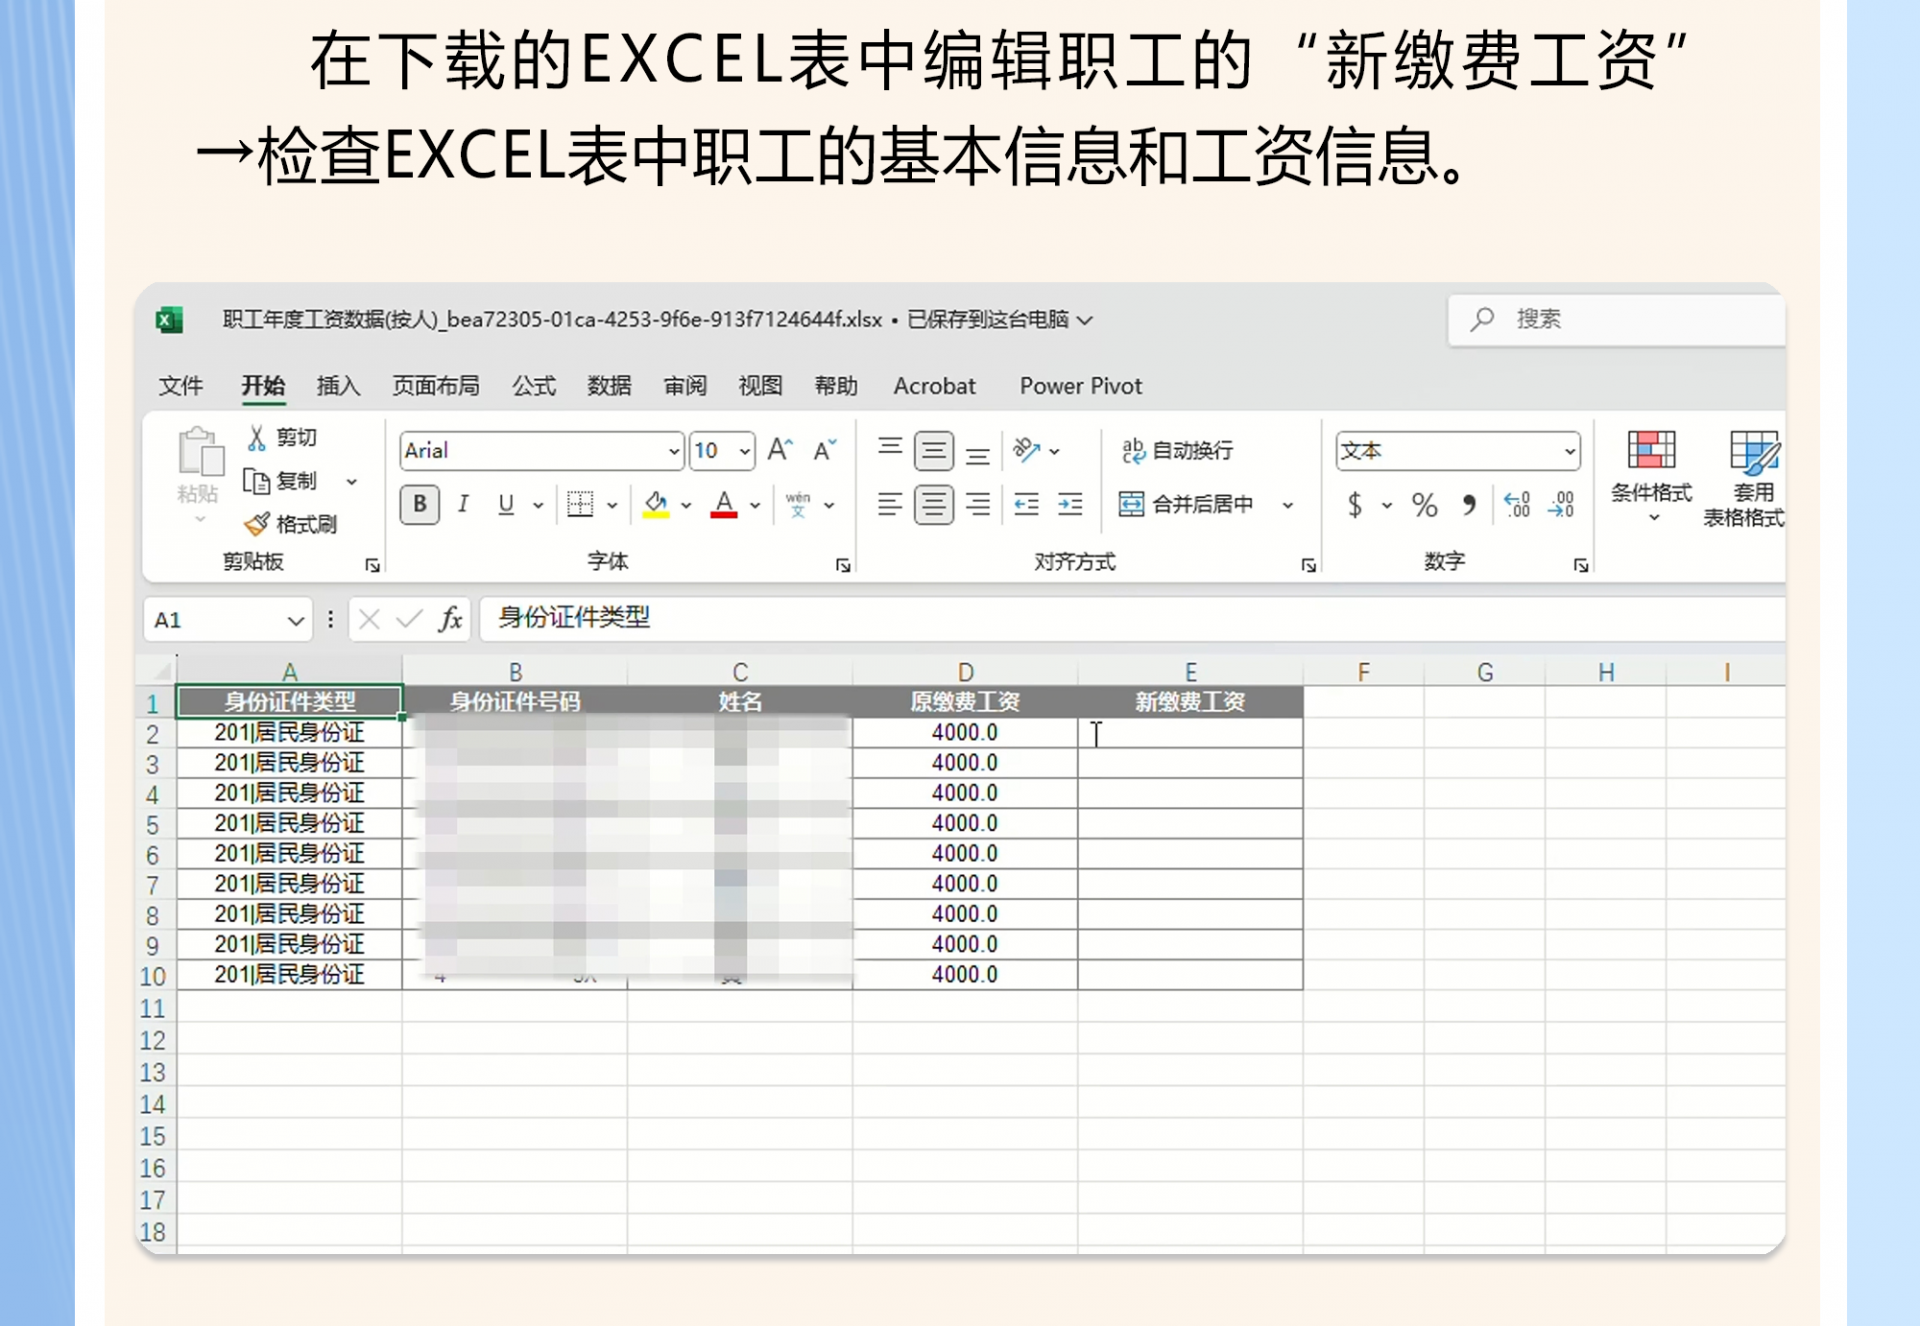Image resolution: width=1920 pixels, height=1326 pixels.
Task: Toggle Italic formatting button
Action: [x=463, y=504]
